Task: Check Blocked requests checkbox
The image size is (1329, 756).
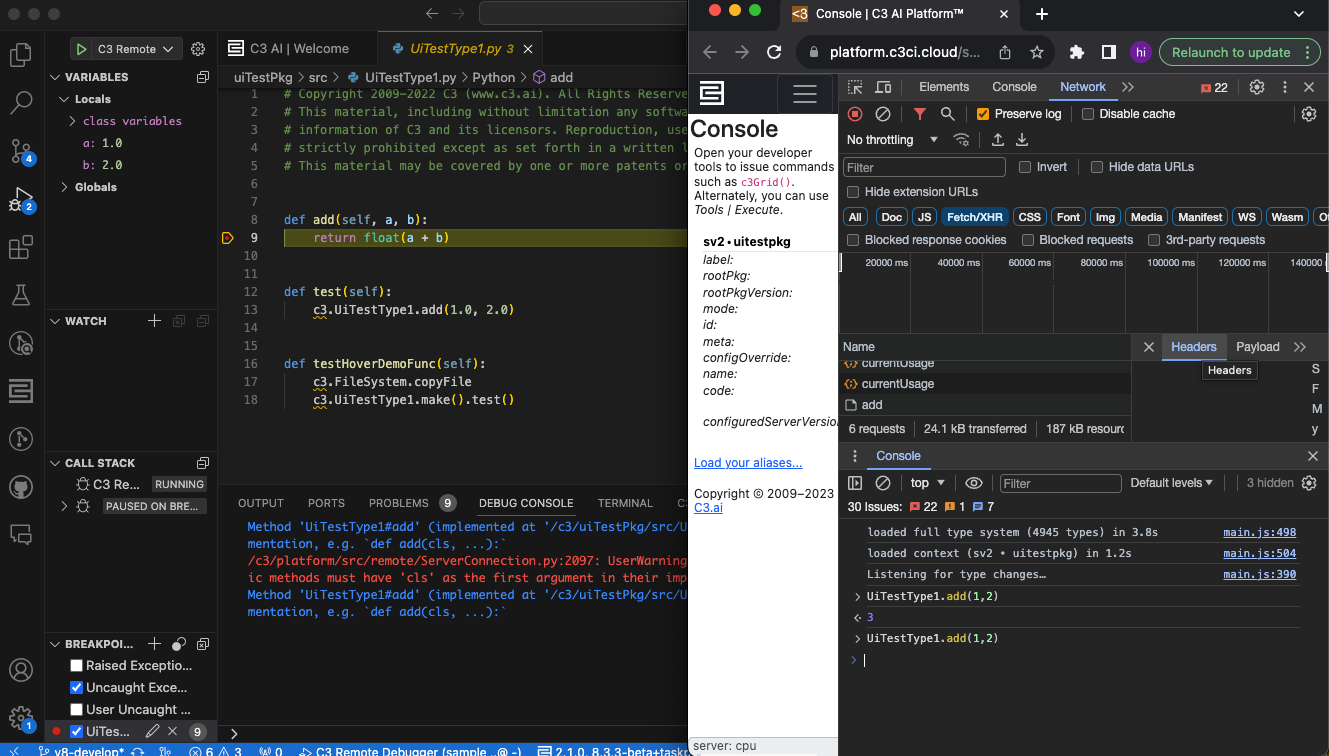Action: tap(1028, 240)
